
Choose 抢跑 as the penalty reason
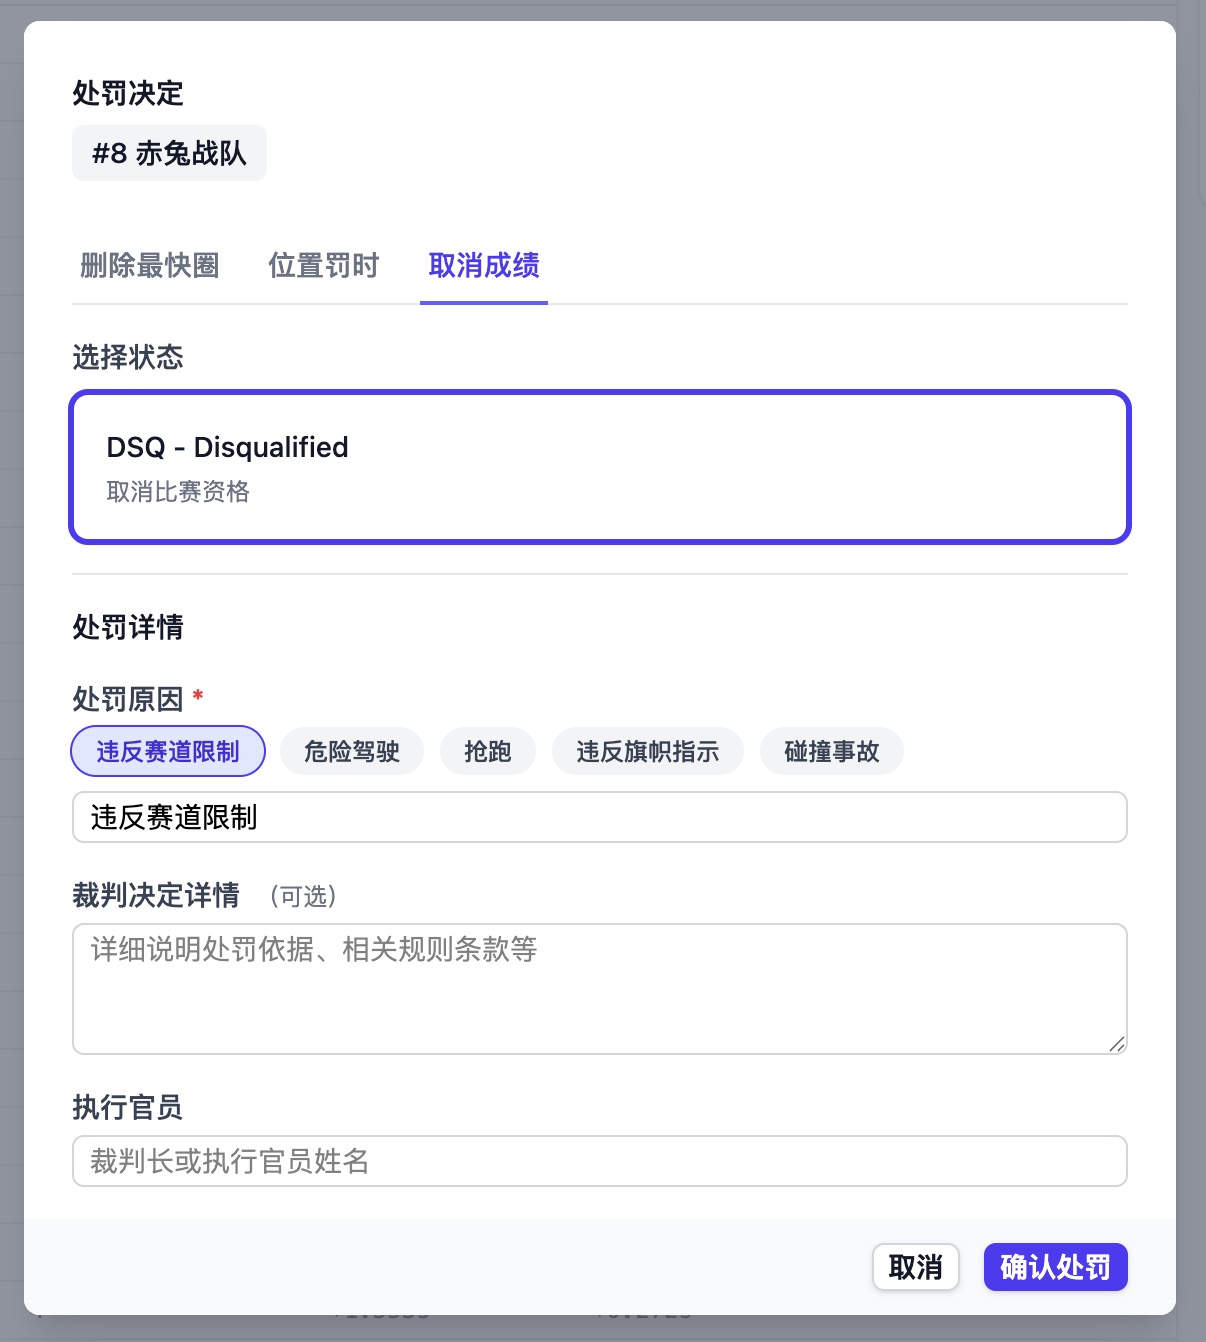pyautogui.click(x=488, y=751)
